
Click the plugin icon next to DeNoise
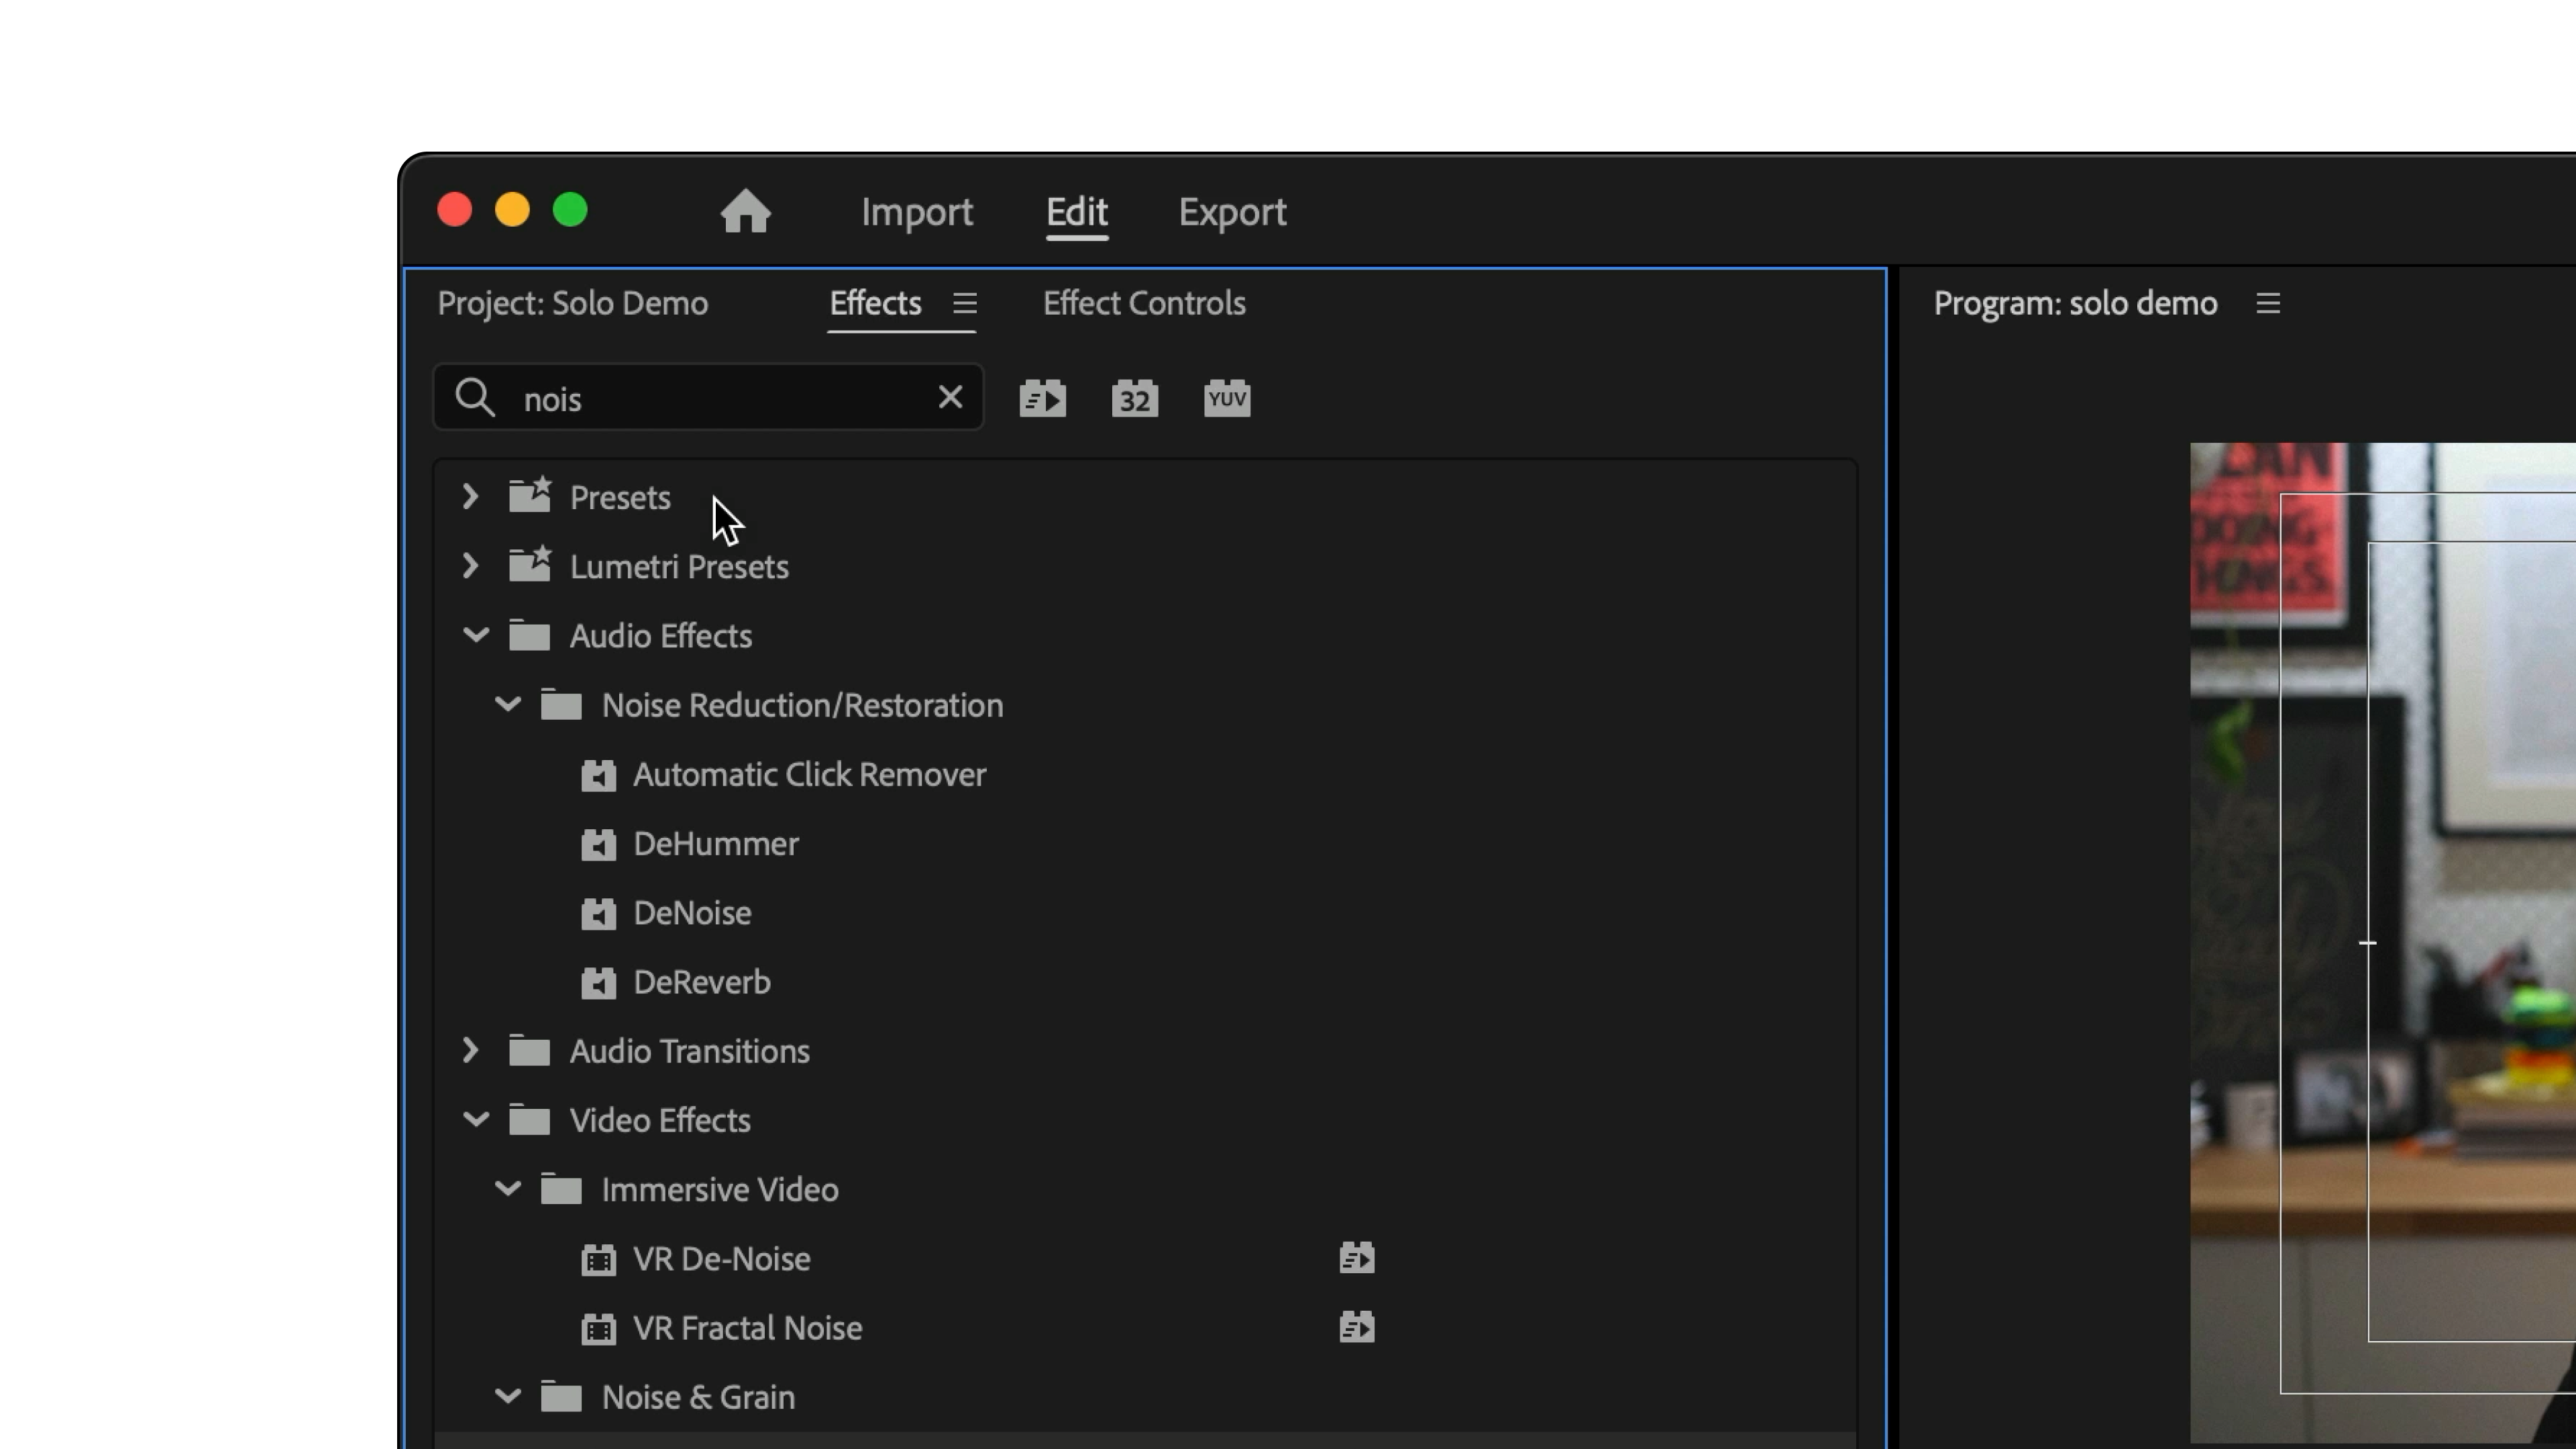pyautogui.click(x=599, y=913)
